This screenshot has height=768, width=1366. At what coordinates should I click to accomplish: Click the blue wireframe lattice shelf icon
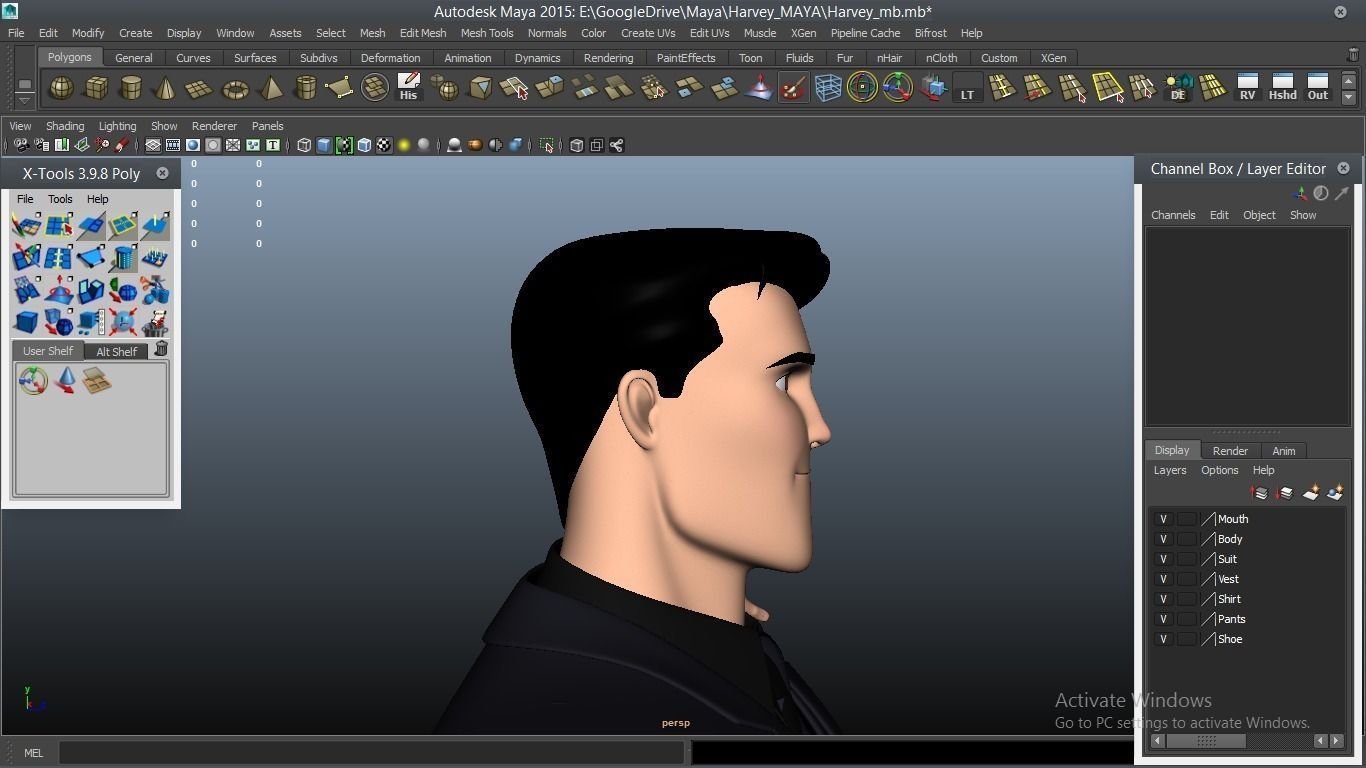click(828, 88)
